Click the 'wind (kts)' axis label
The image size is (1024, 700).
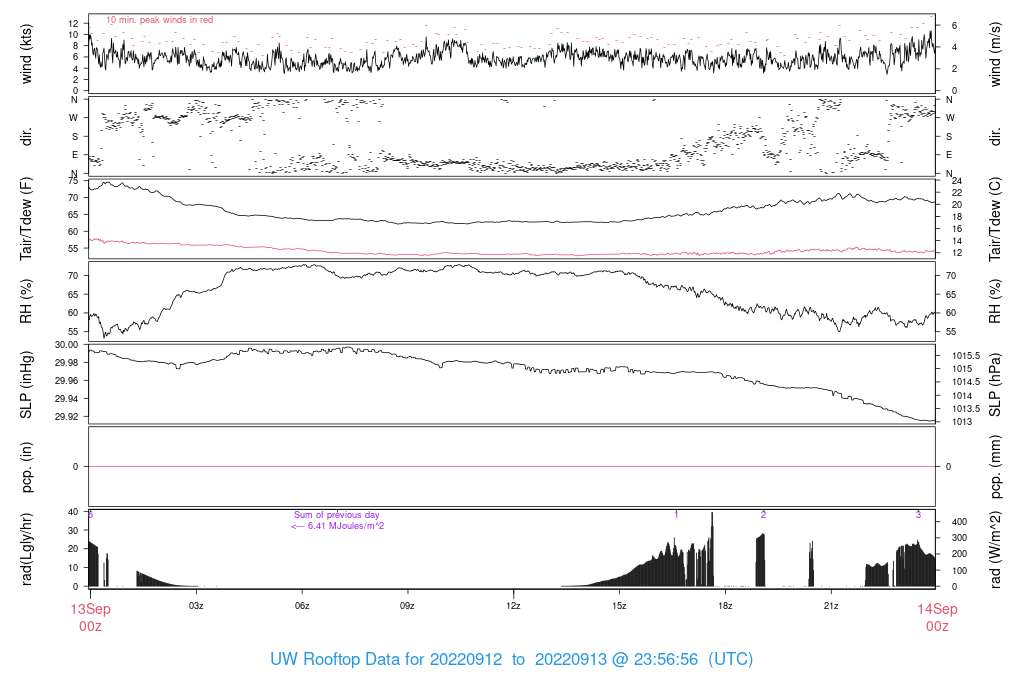26,54
